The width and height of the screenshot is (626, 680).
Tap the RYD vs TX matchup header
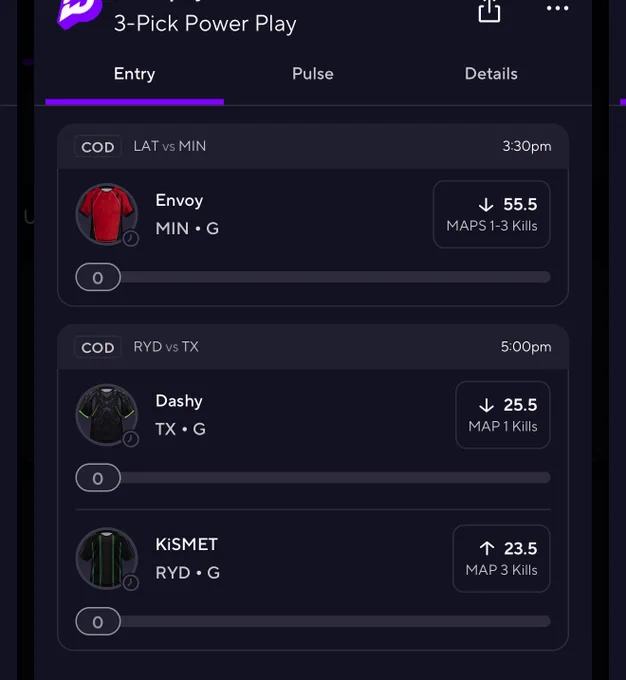[x=166, y=347]
